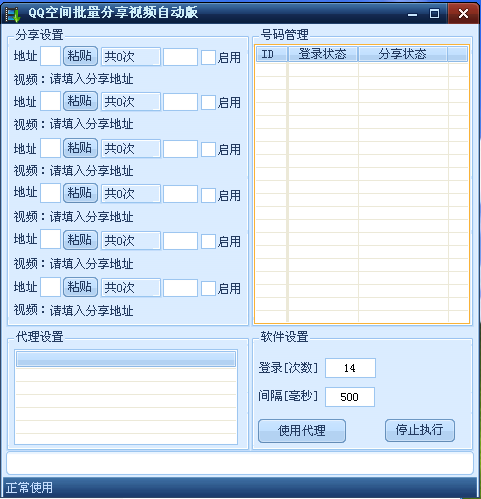This screenshot has height=499, width=481.
Task: Minimize the QQ空间批量分享视频 window
Action: pos(412,14)
